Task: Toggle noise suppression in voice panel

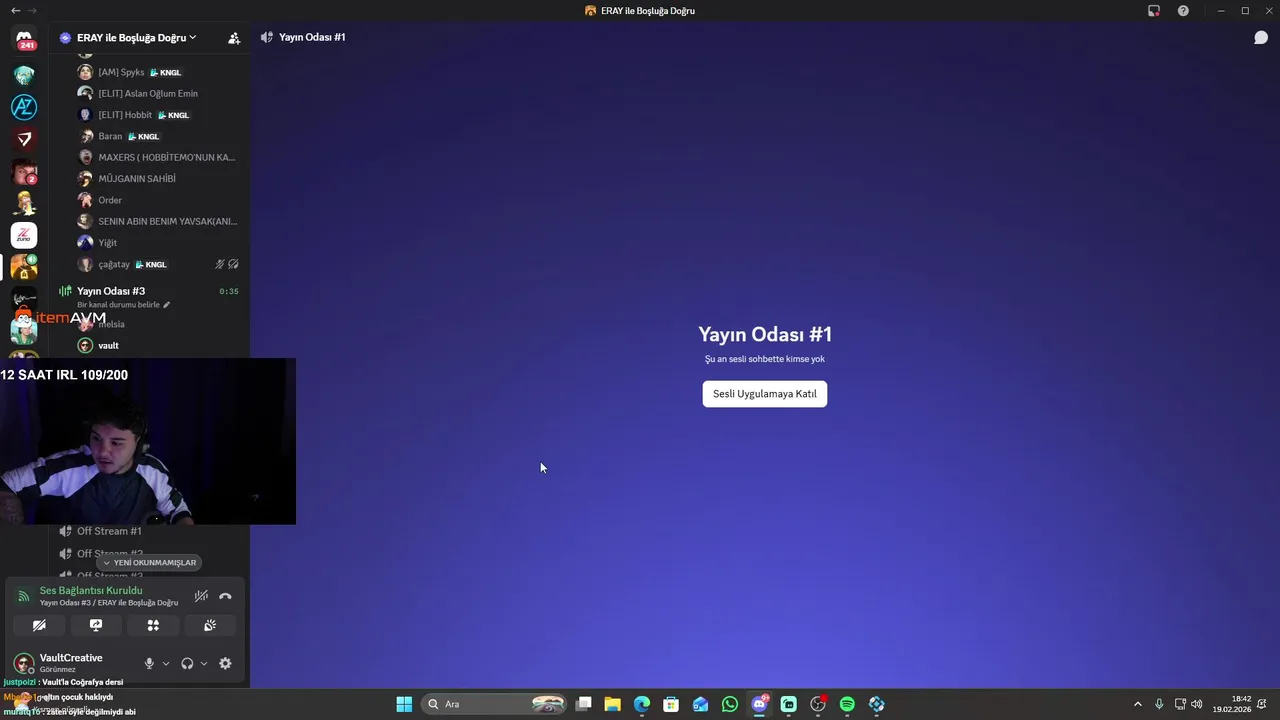Action: pyautogui.click(x=201, y=596)
